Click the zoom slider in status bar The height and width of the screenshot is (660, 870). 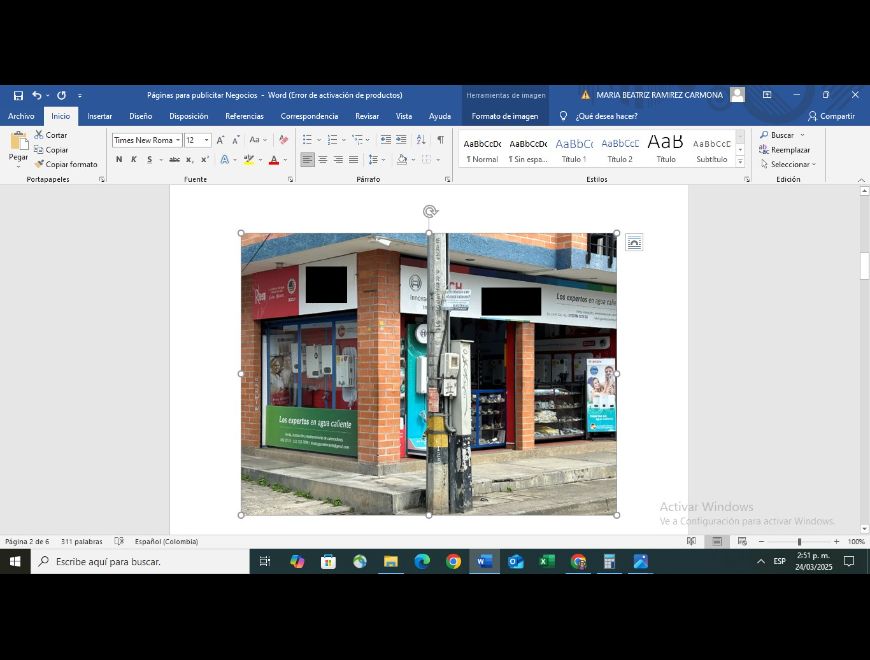799,541
